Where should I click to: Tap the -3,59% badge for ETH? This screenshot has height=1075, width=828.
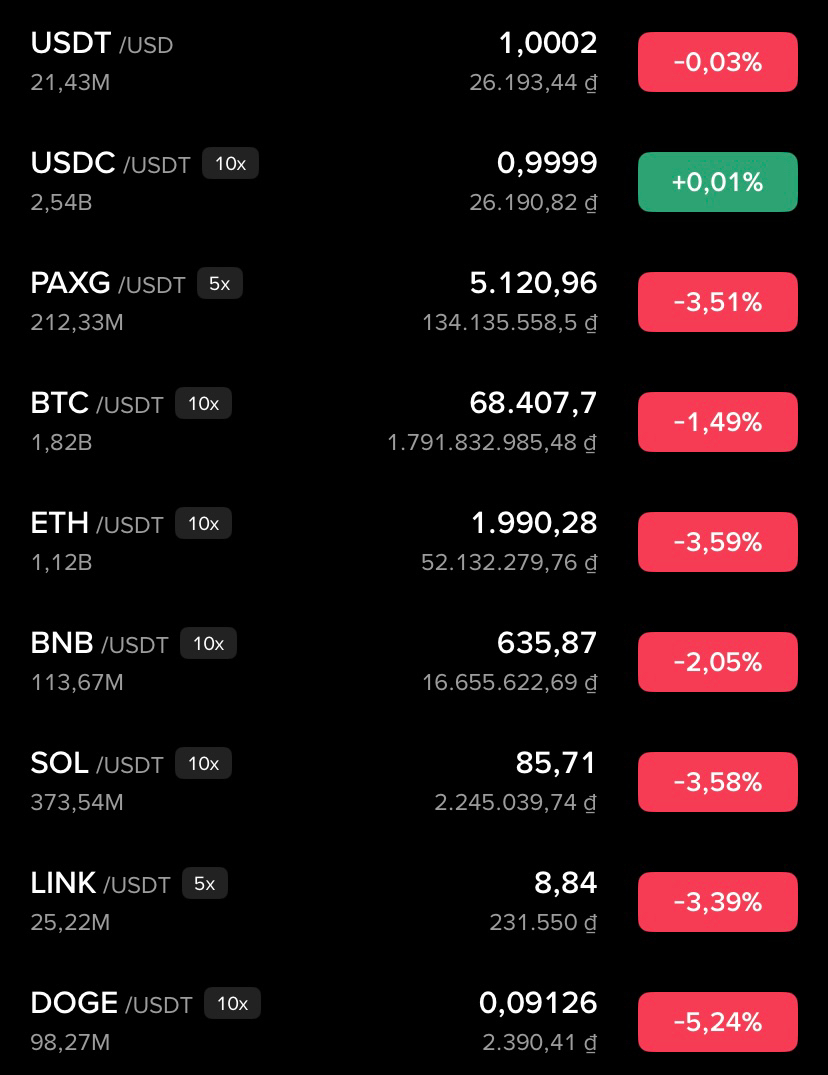[x=718, y=542]
